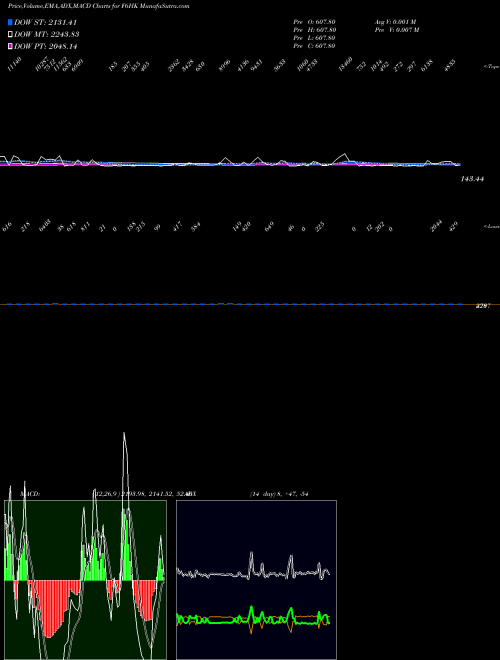Click the magenta DOW PT legend swatch

[x=11, y=46]
